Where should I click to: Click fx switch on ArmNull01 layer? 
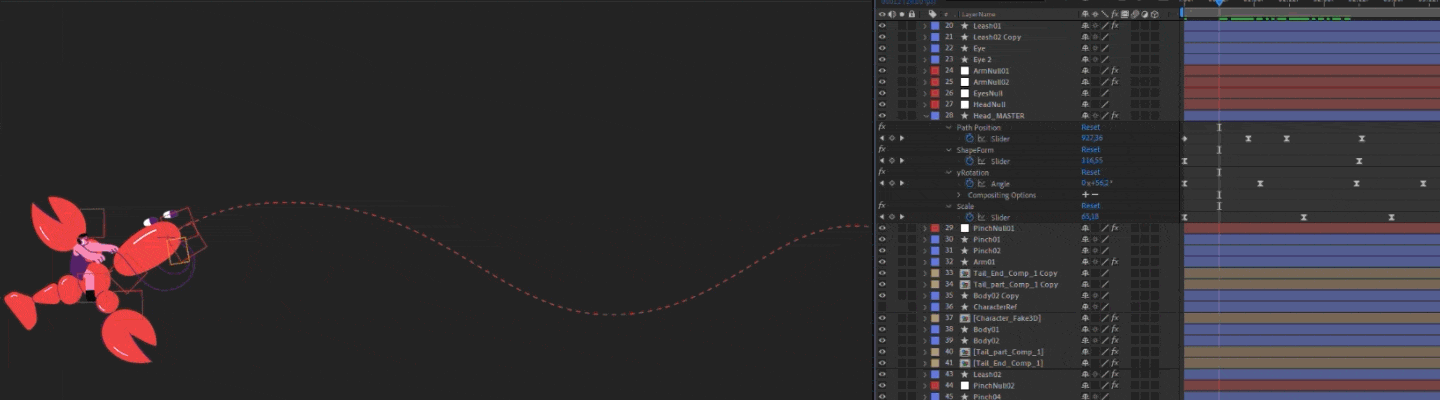click(1114, 70)
